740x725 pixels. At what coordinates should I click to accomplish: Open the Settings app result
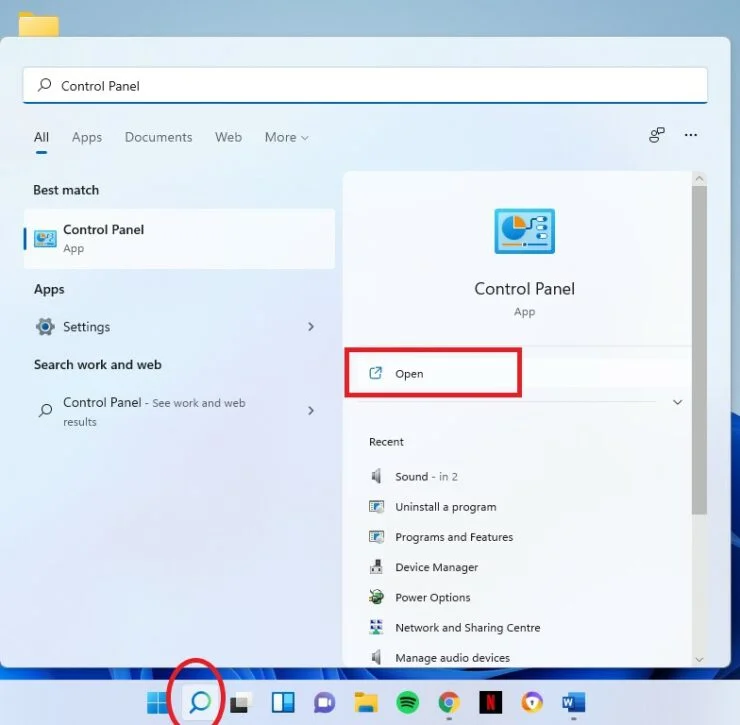coord(179,327)
